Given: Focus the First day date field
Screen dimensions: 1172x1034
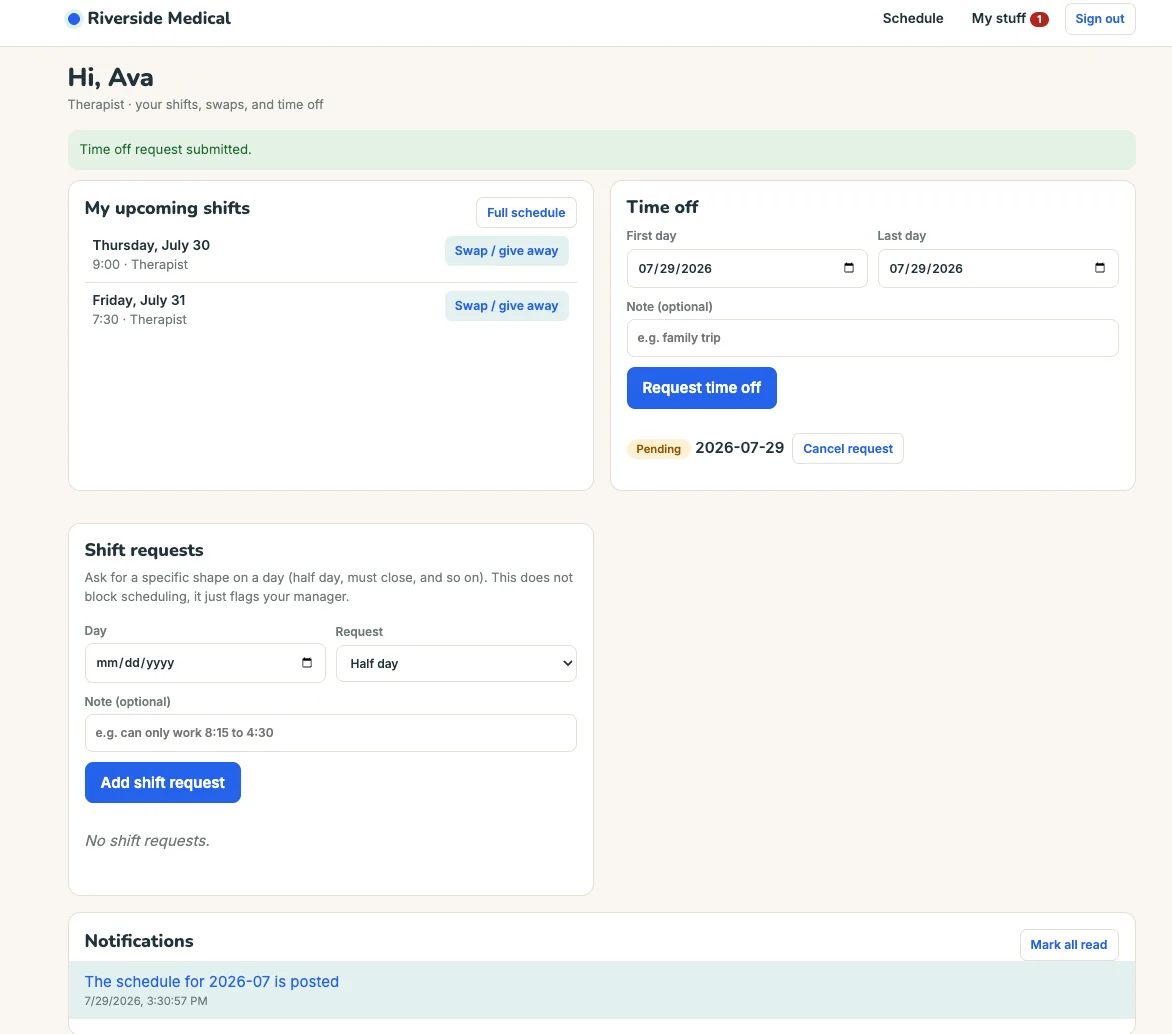Looking at the screenshot, I should pos(747,268).
